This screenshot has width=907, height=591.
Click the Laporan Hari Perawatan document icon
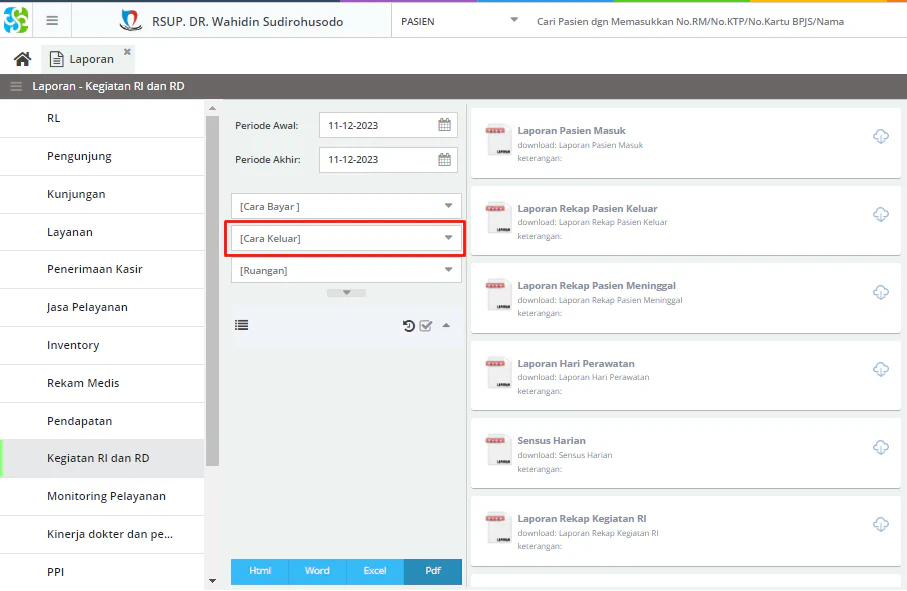pyautogui.click(x=498, y=372)
